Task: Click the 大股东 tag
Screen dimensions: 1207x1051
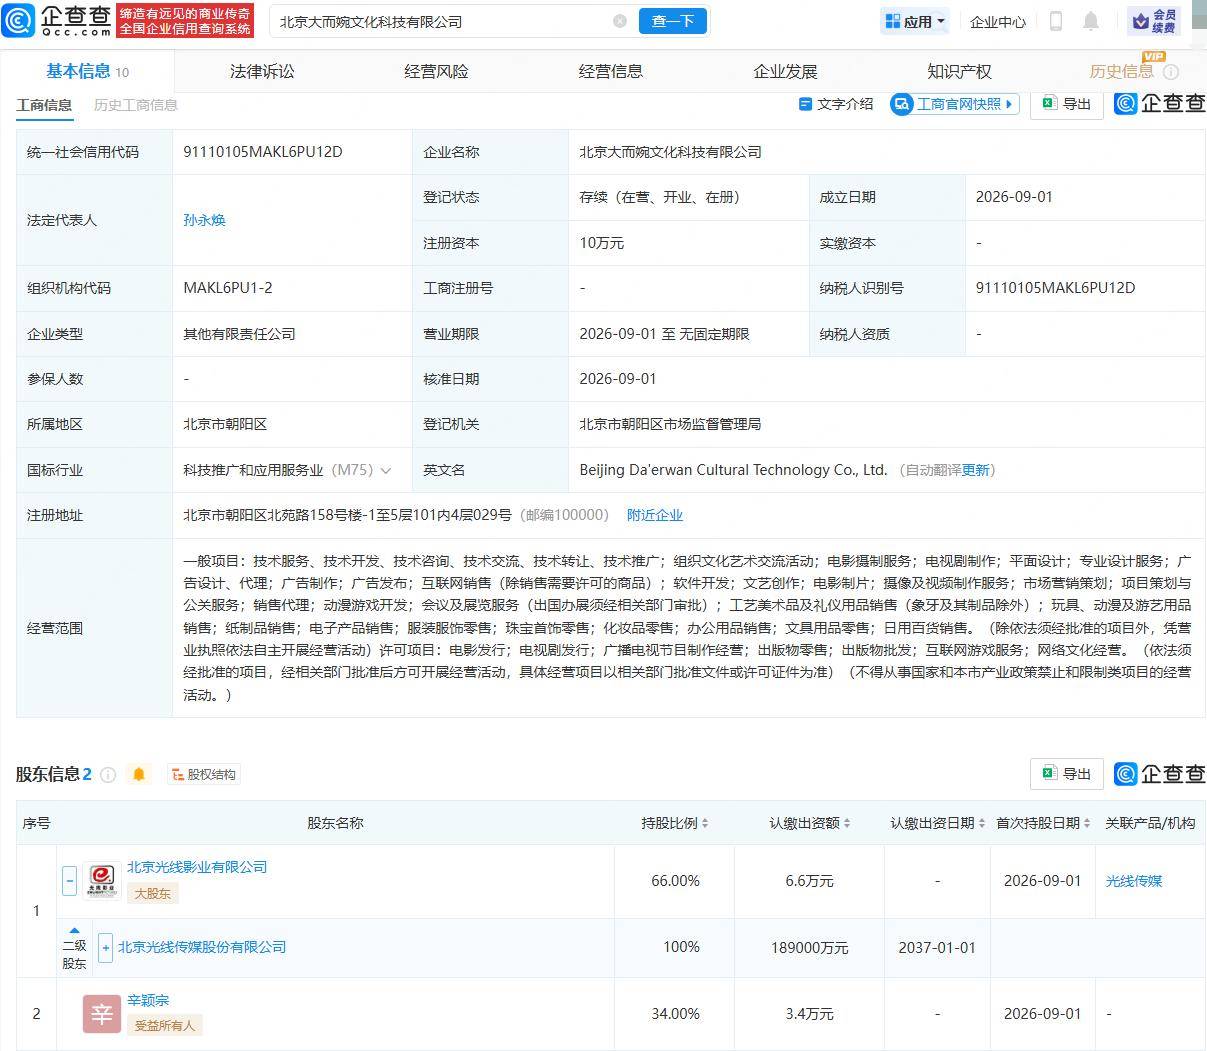Action: point(153,894)
